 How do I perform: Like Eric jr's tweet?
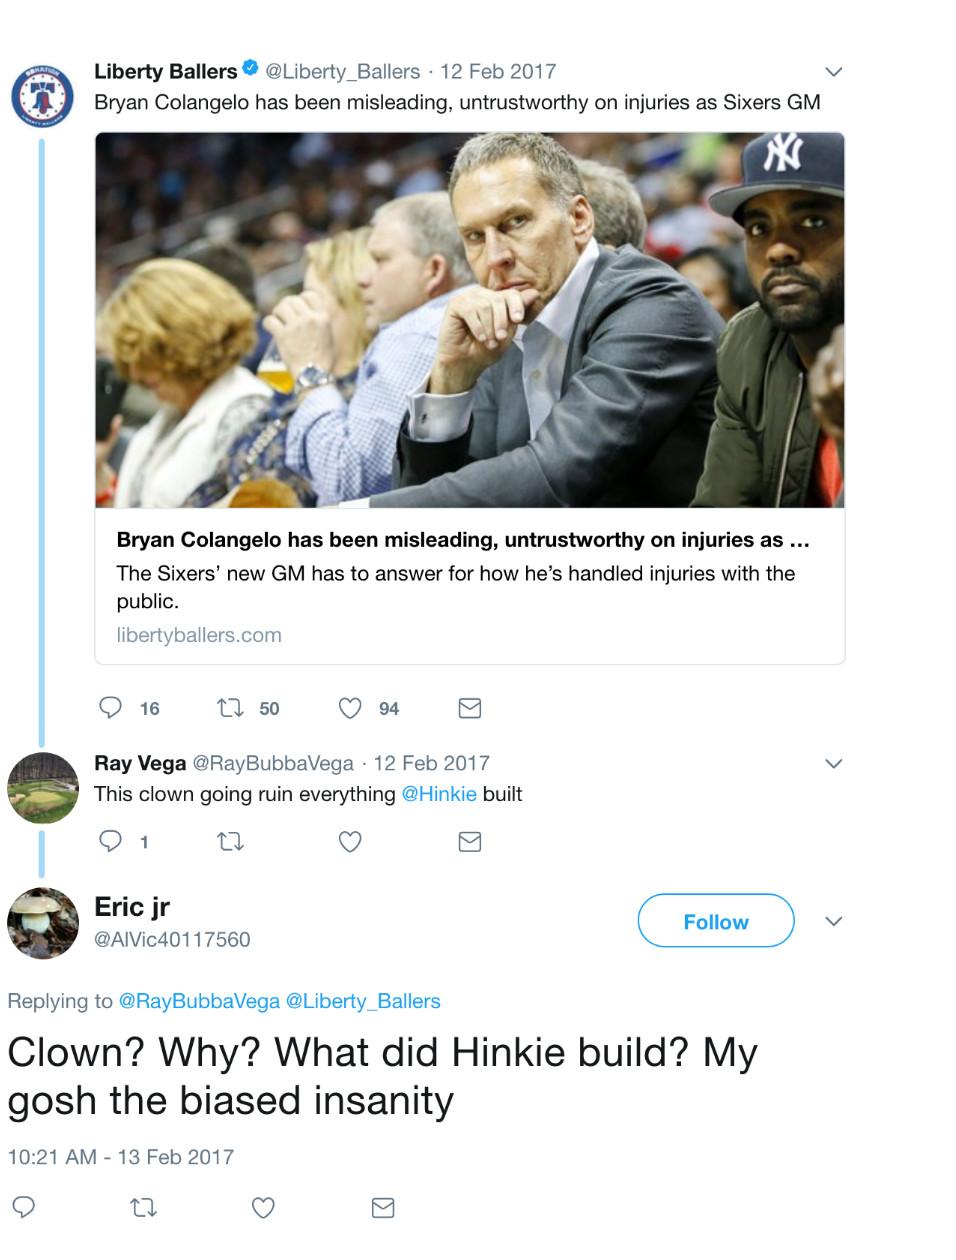(x=263, y=1208)
